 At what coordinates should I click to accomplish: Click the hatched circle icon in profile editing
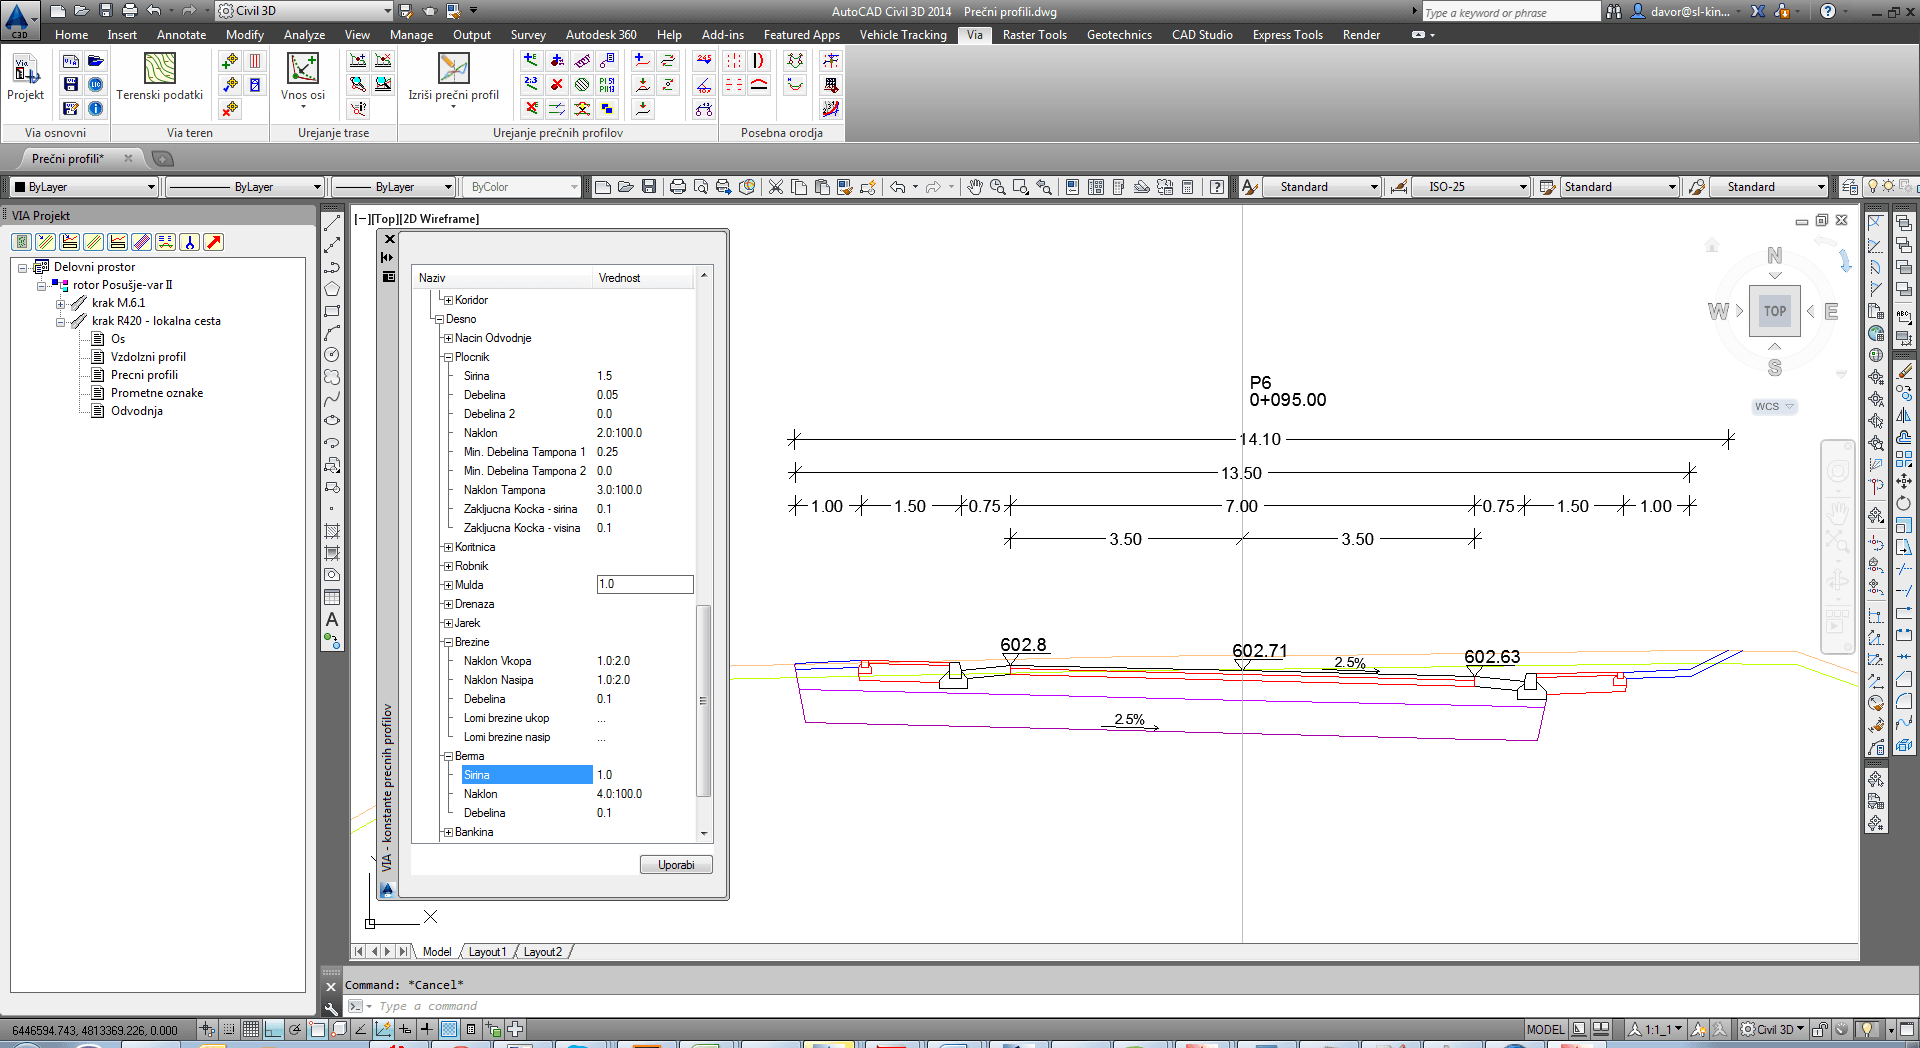582,85
